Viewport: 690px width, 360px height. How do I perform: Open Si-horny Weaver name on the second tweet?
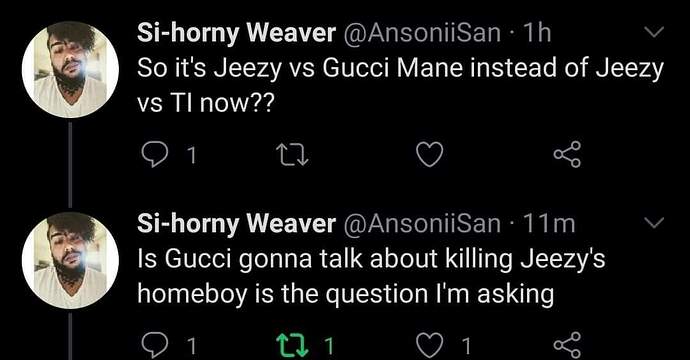[x=236, y=224]
